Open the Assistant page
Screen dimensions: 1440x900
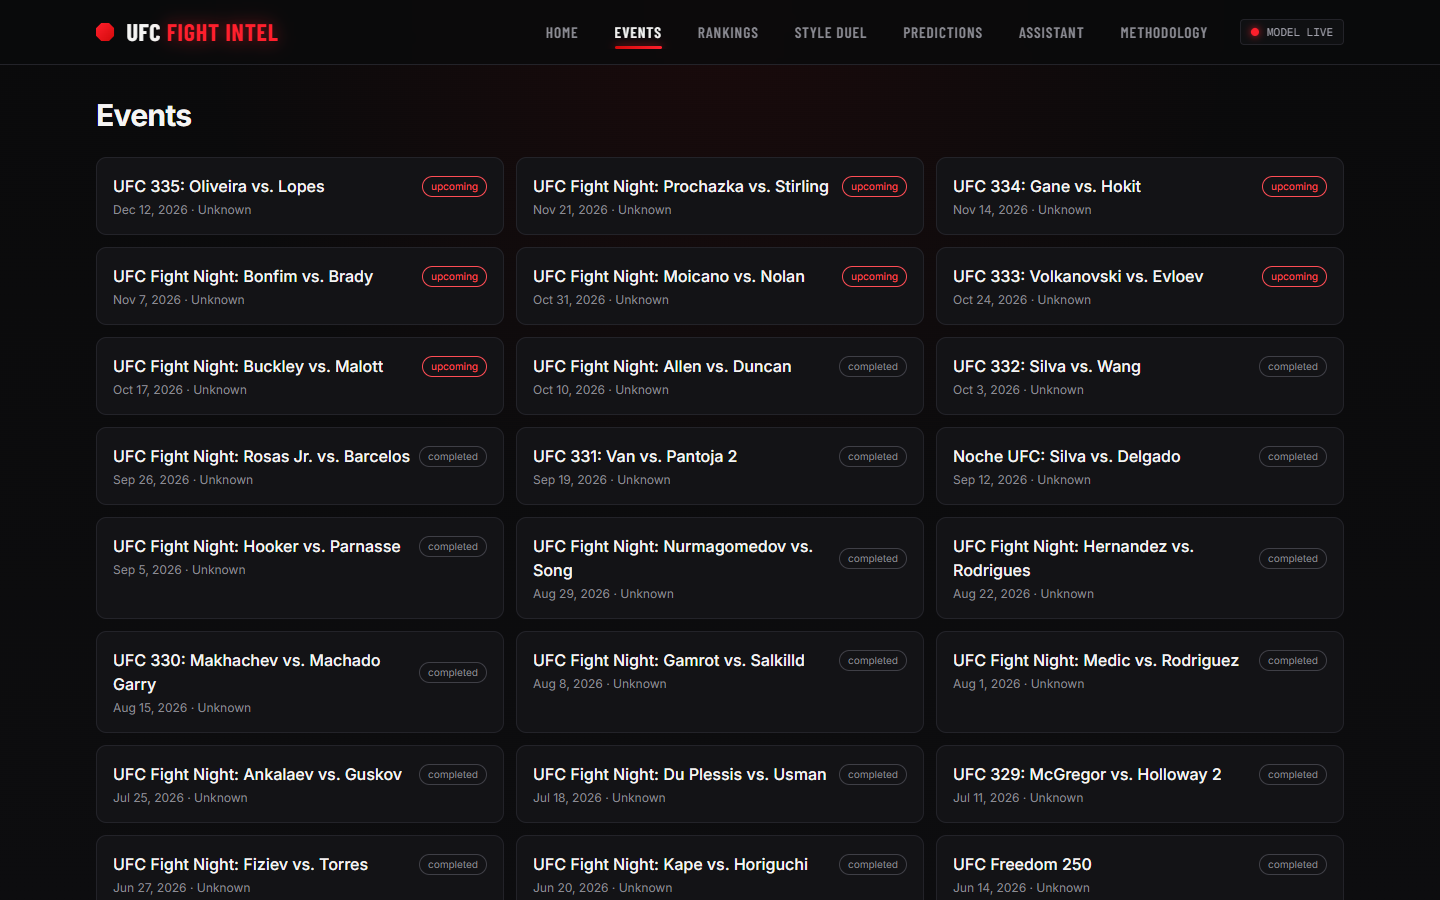[1051, 33]
